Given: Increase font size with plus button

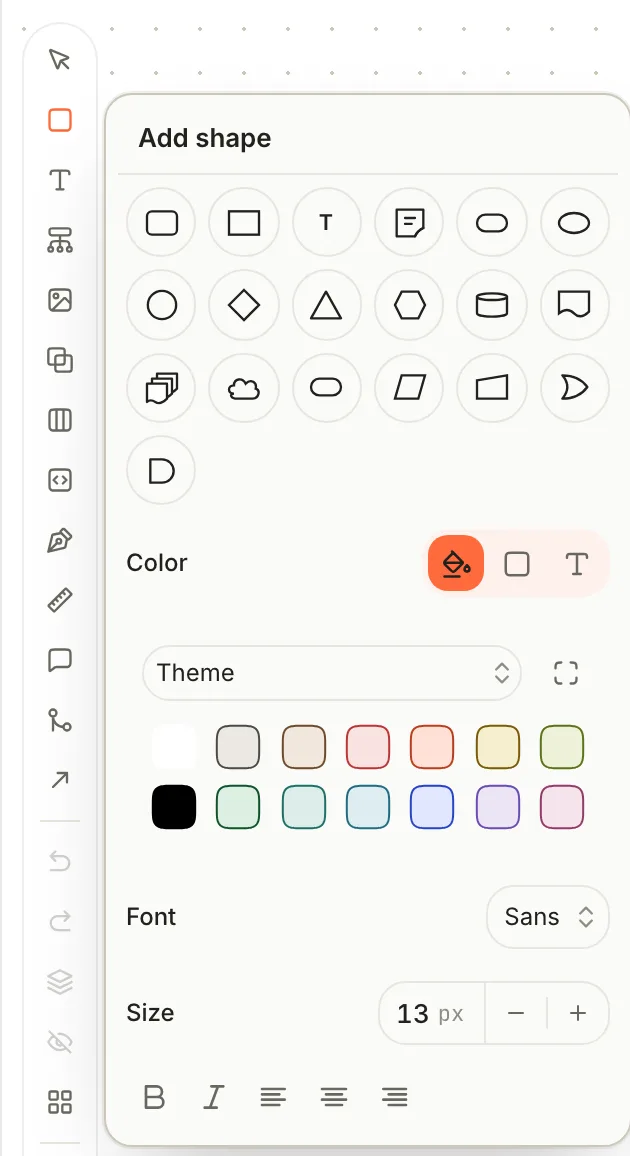Looking at the screenshot, I should [x=578, y=1014].
